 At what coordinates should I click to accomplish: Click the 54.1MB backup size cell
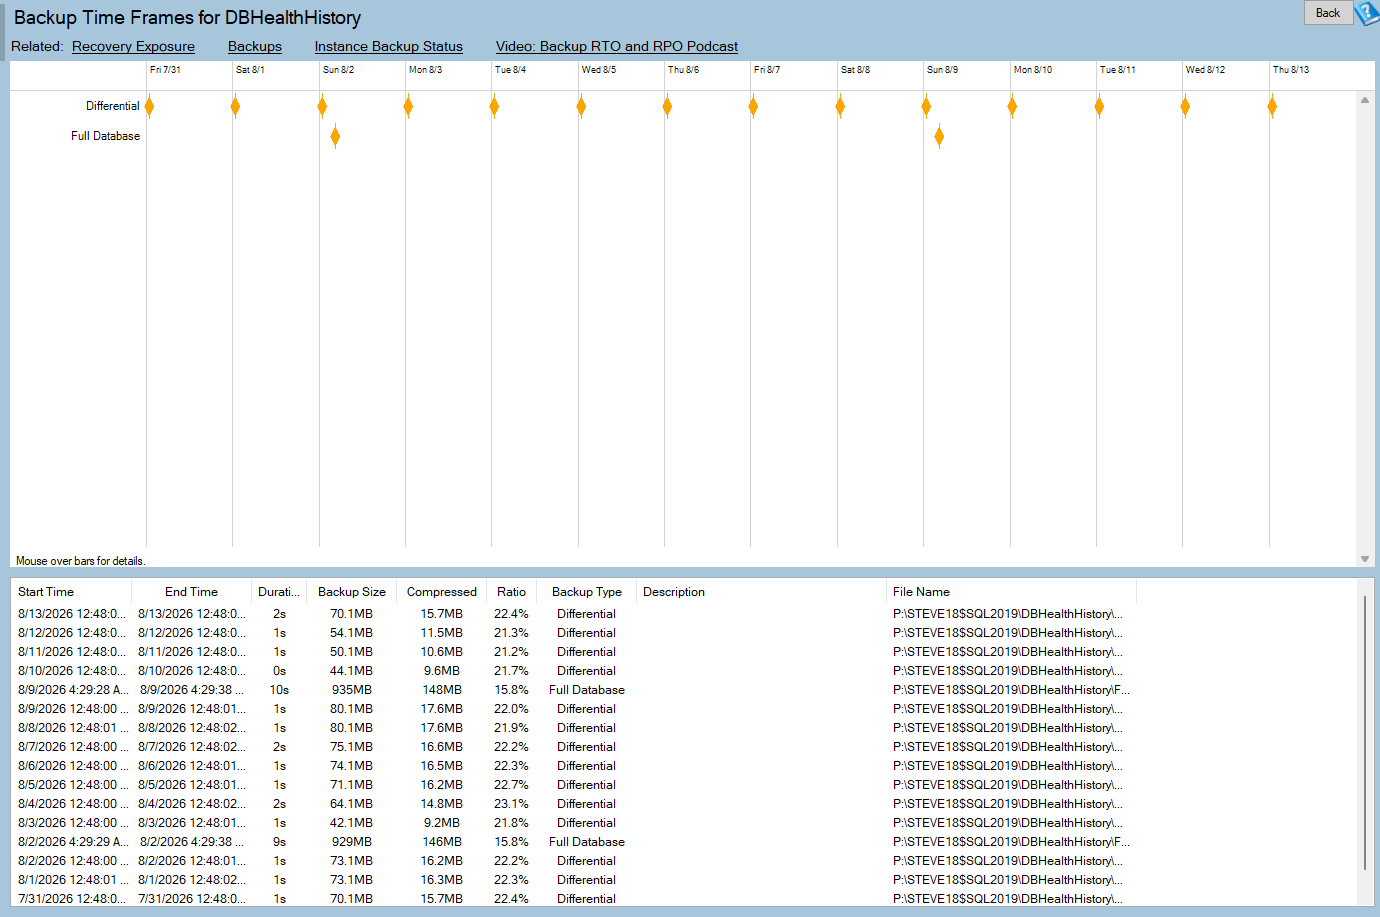352,633
